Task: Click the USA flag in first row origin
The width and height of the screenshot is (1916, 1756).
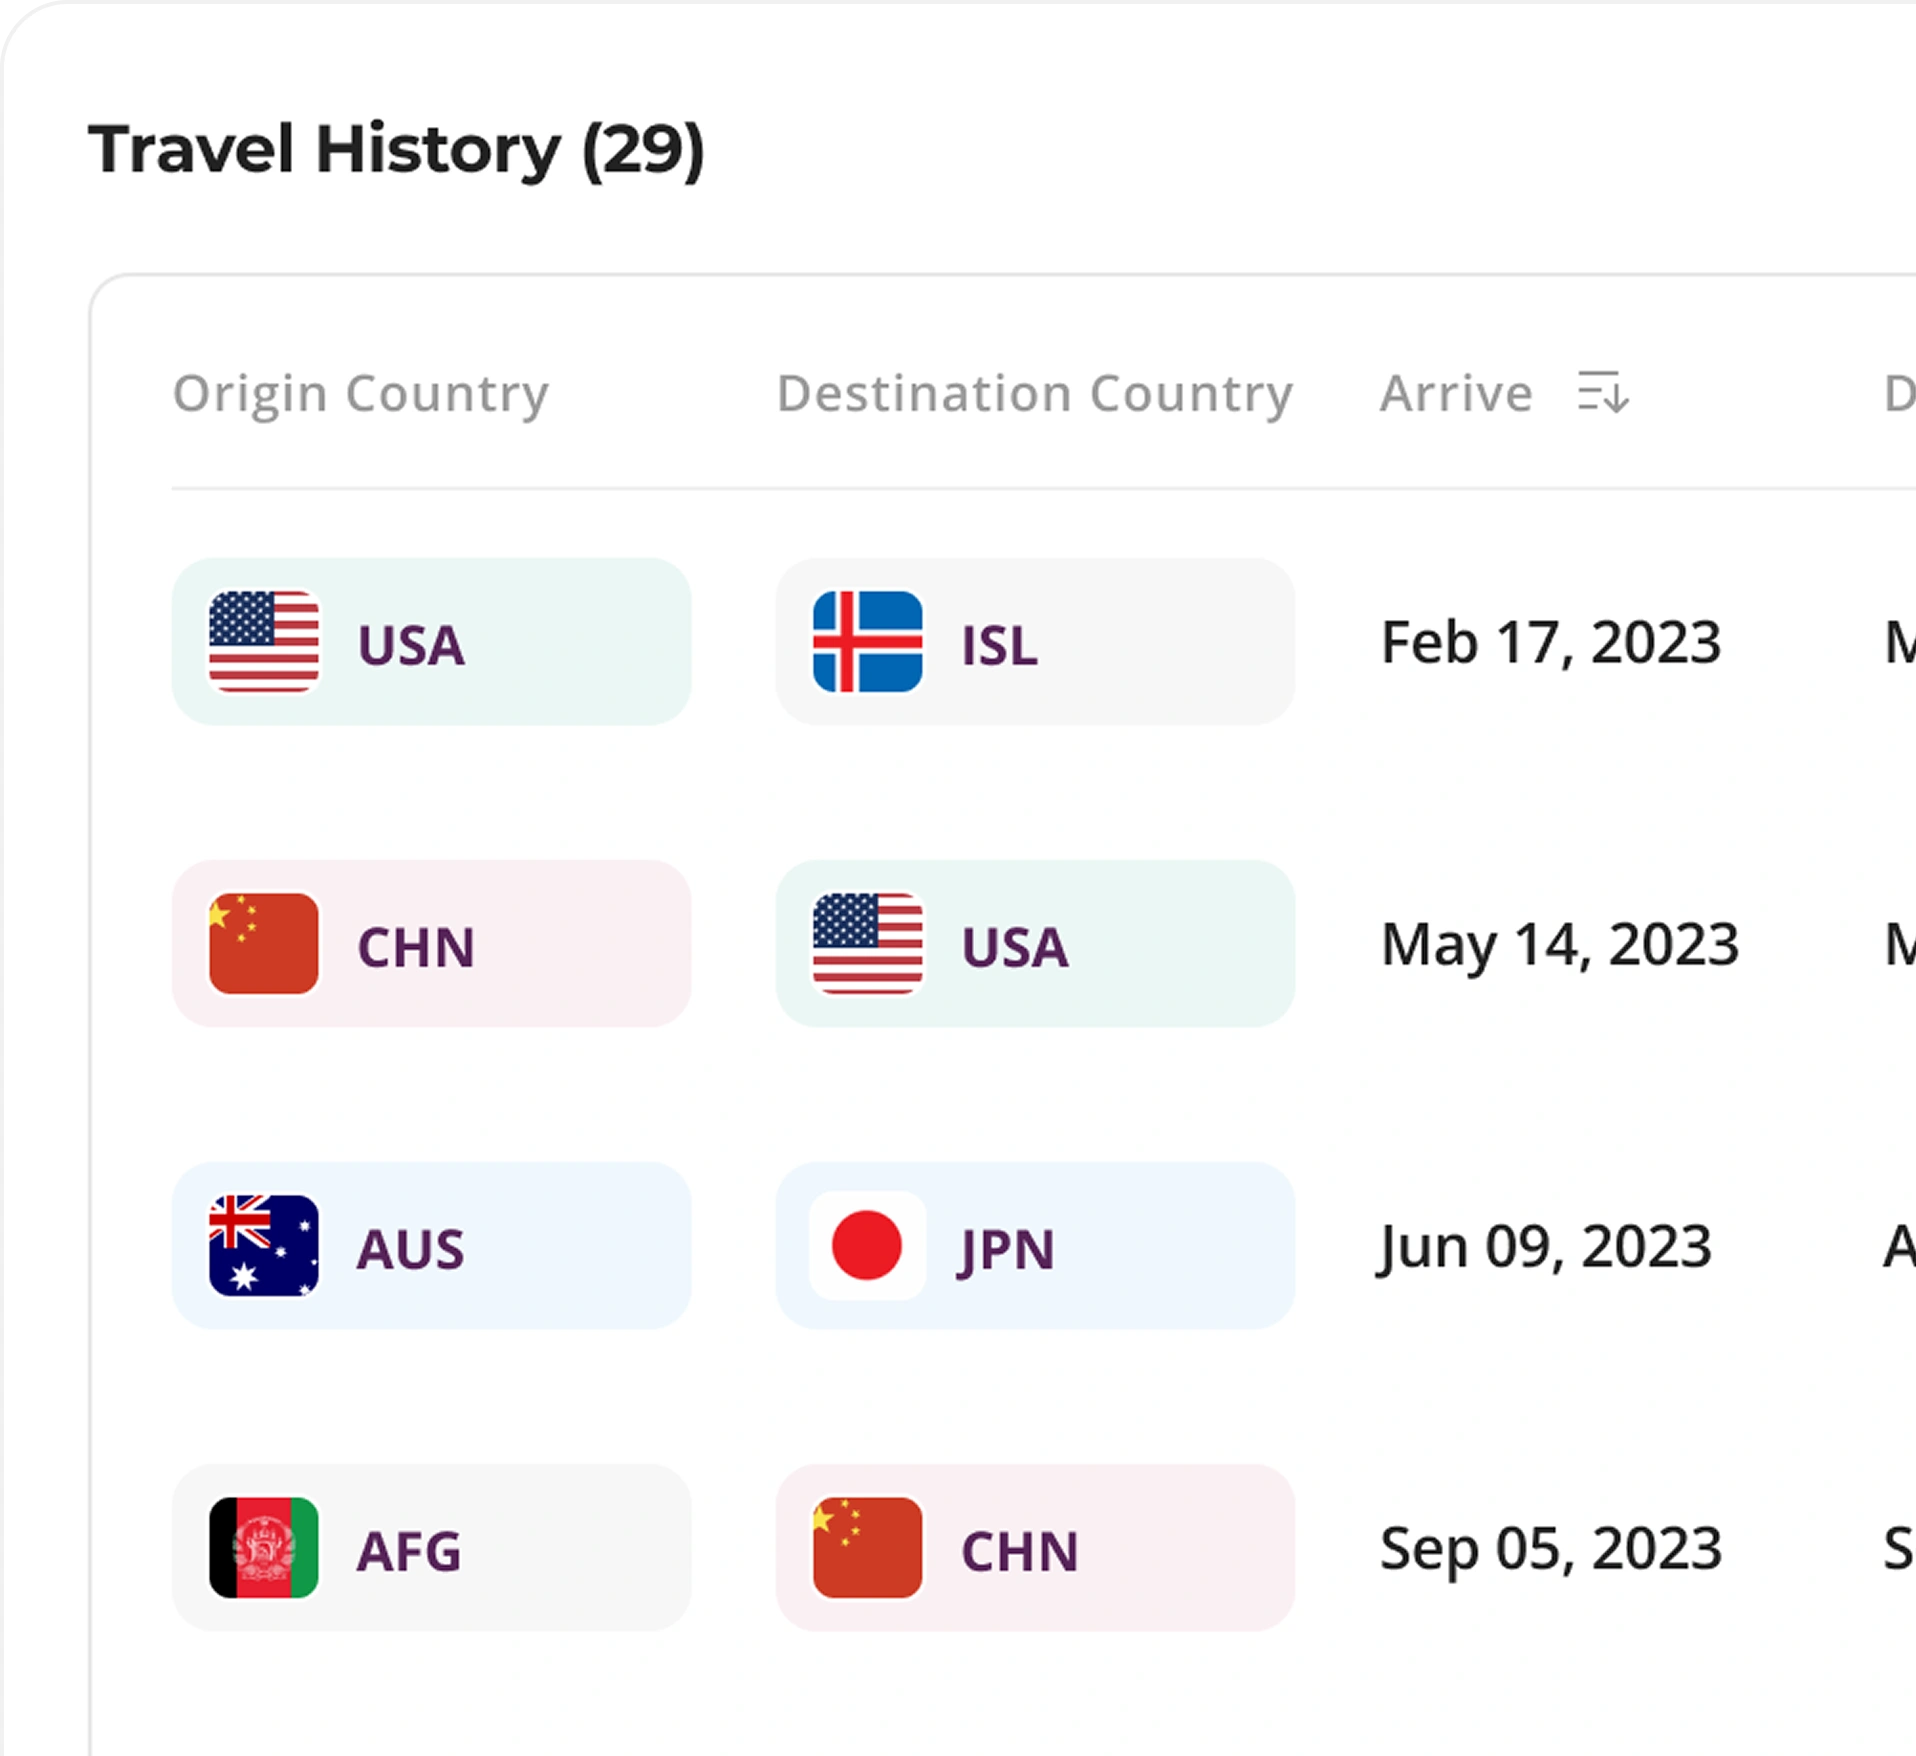Action: 264,642
